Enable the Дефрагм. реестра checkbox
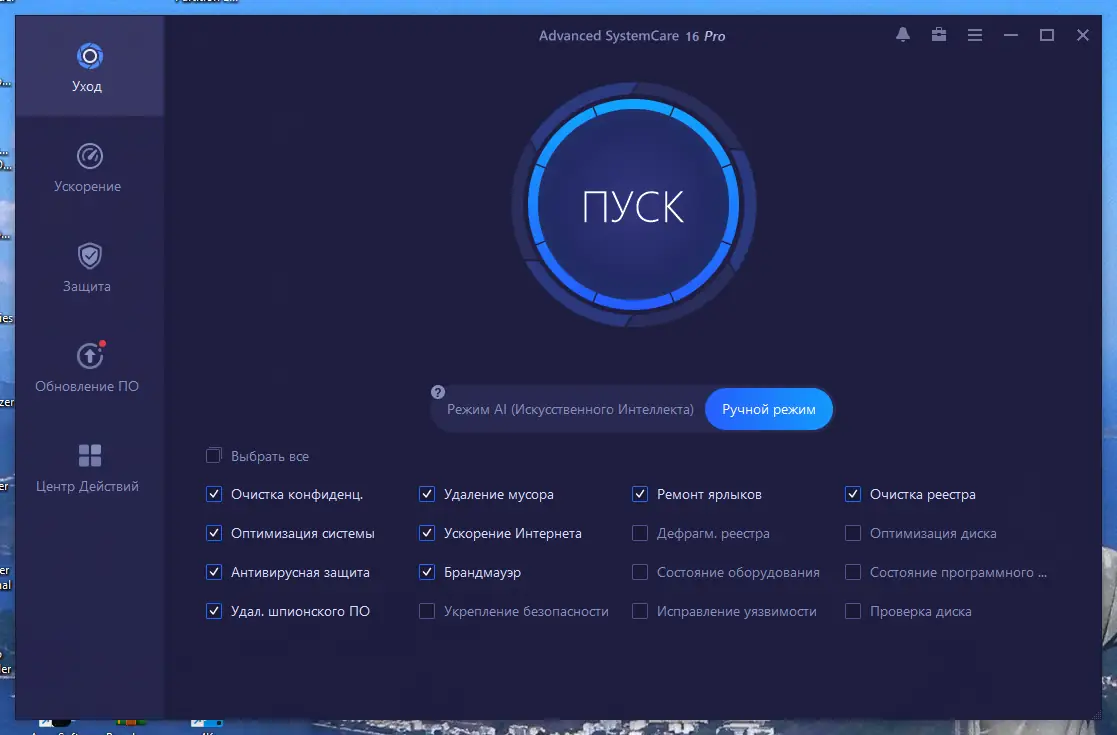This screenshot has width=1117, height=735. [x=639, y=533]
